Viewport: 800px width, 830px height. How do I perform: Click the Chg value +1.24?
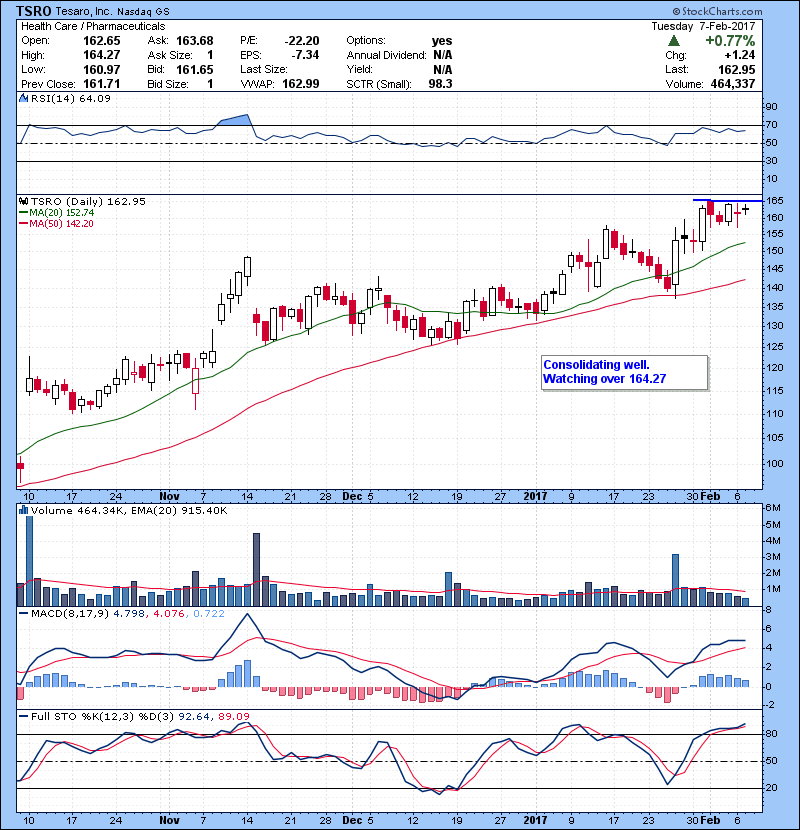click(740, 55)
